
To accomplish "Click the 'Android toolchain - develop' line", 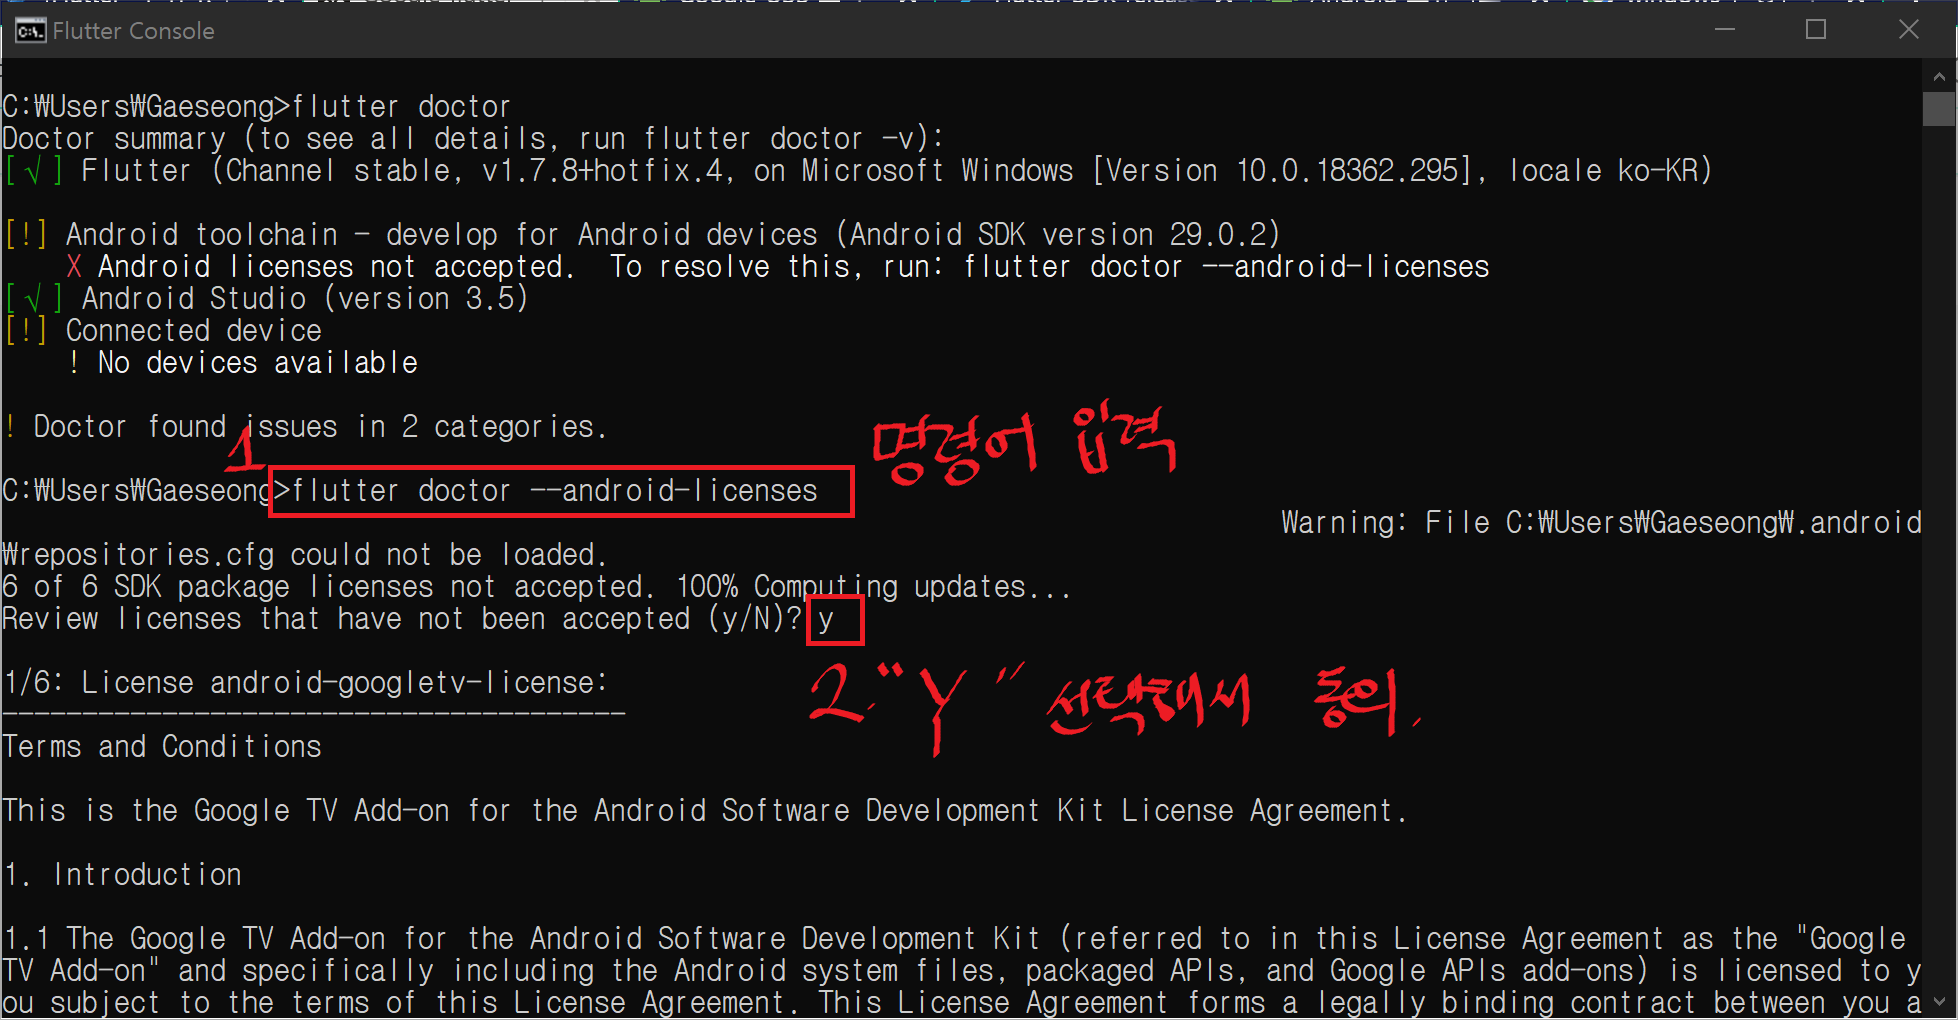I will point(642,235).
